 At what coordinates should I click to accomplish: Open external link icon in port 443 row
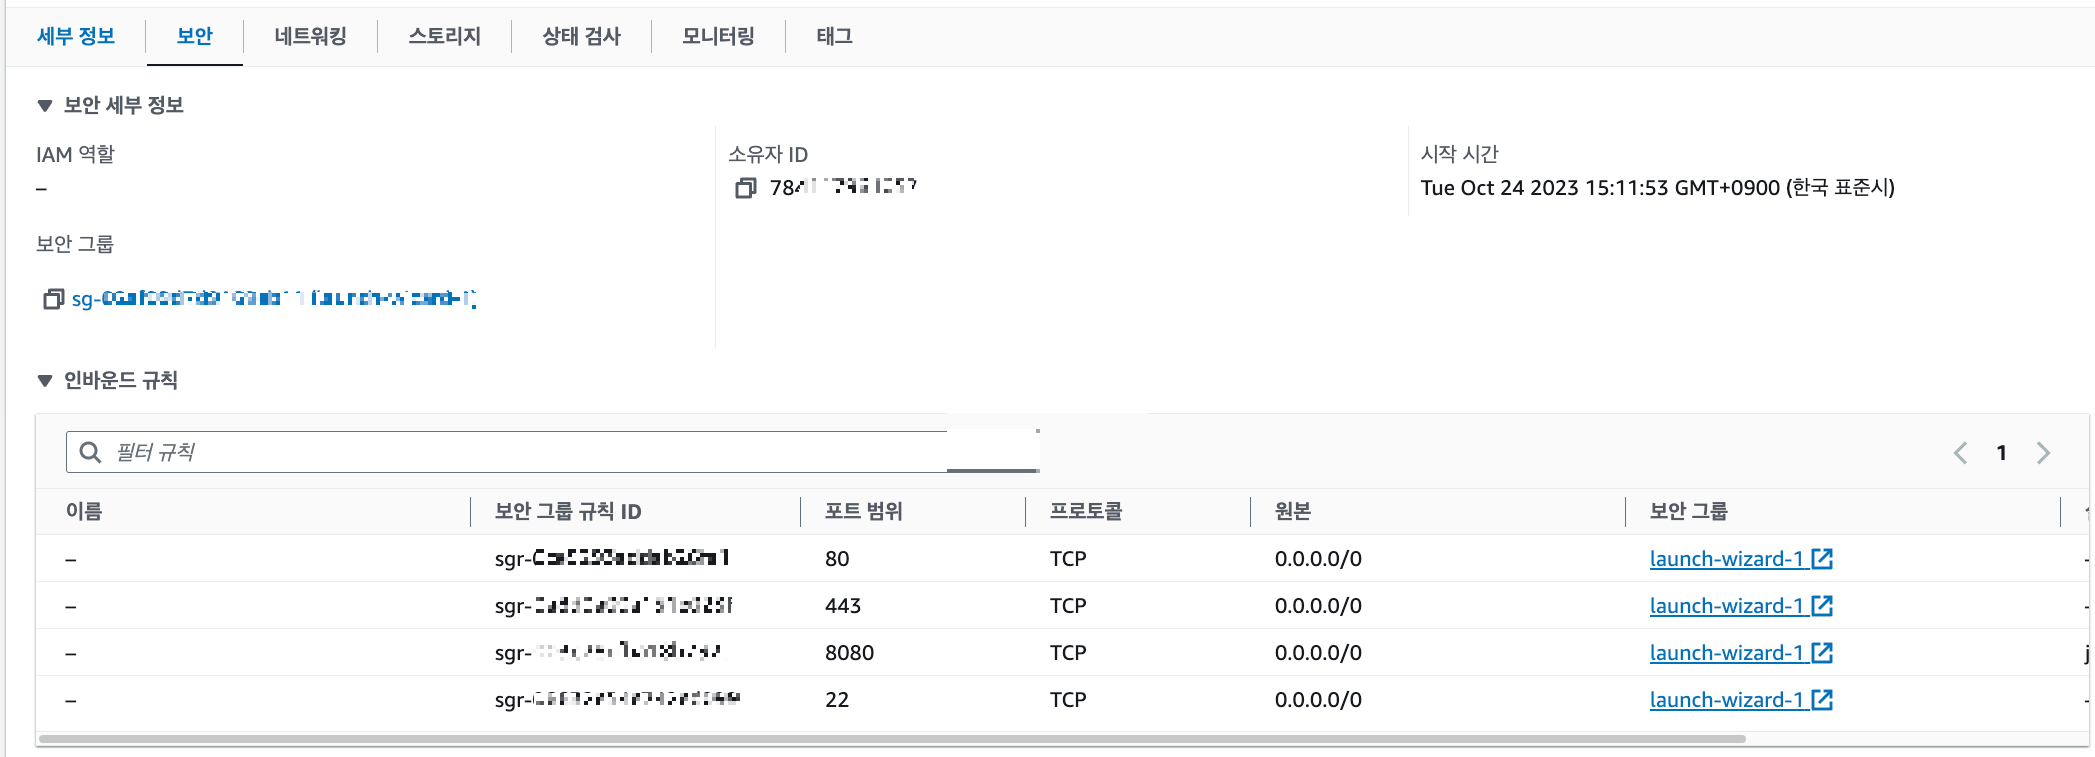pyautogui.click(x=1822, y=605)
